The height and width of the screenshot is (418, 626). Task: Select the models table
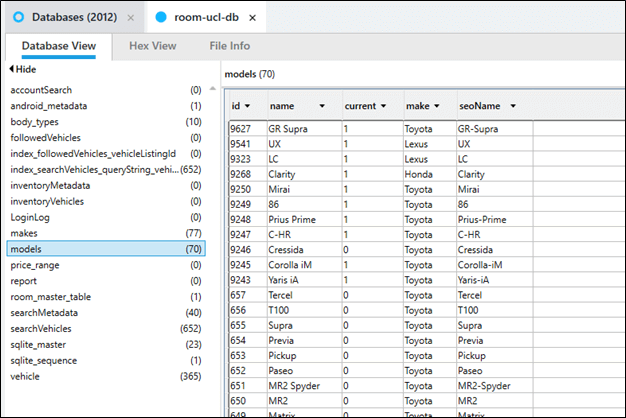(106, 249)
